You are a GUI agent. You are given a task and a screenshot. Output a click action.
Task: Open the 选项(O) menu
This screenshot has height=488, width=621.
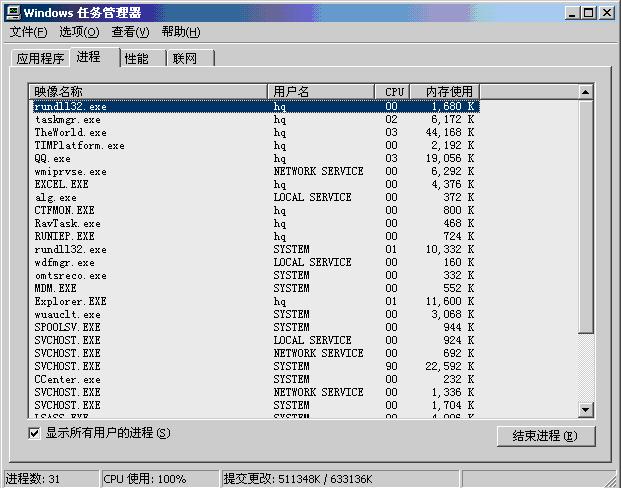click(79, 32)
